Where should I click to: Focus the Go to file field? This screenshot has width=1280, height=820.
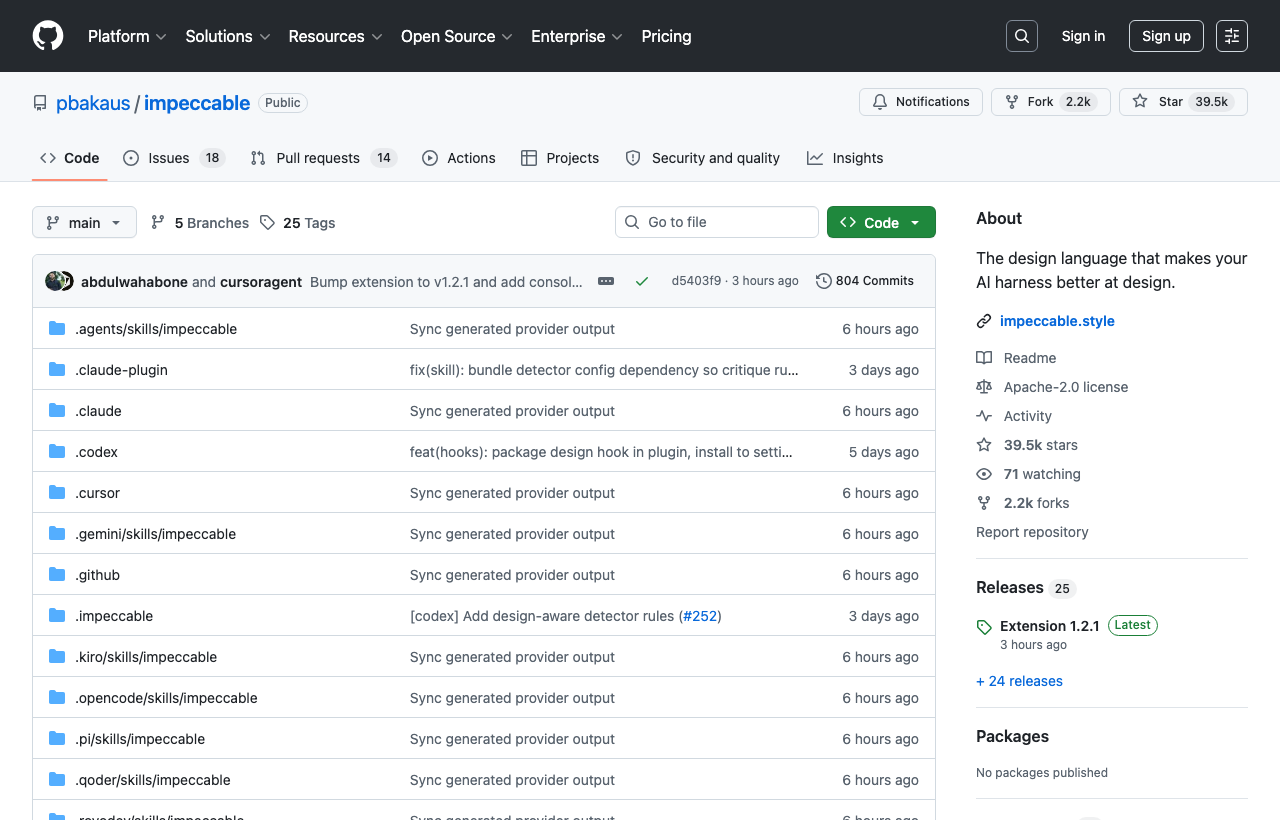717,222
